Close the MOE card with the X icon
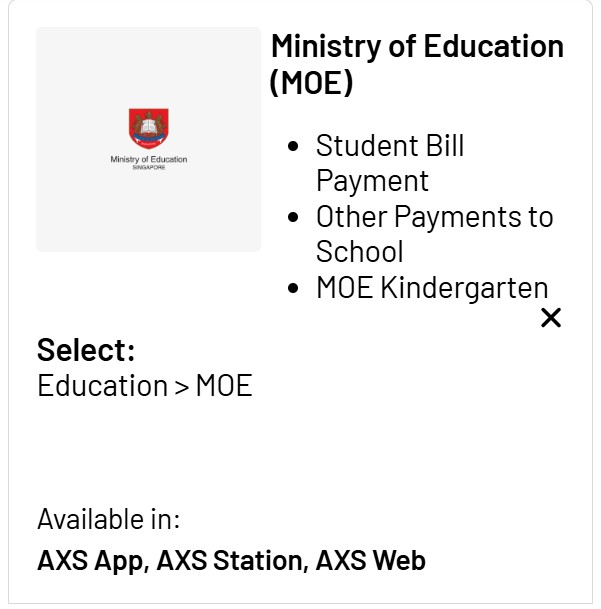601x609 pixels. point(551,318)
